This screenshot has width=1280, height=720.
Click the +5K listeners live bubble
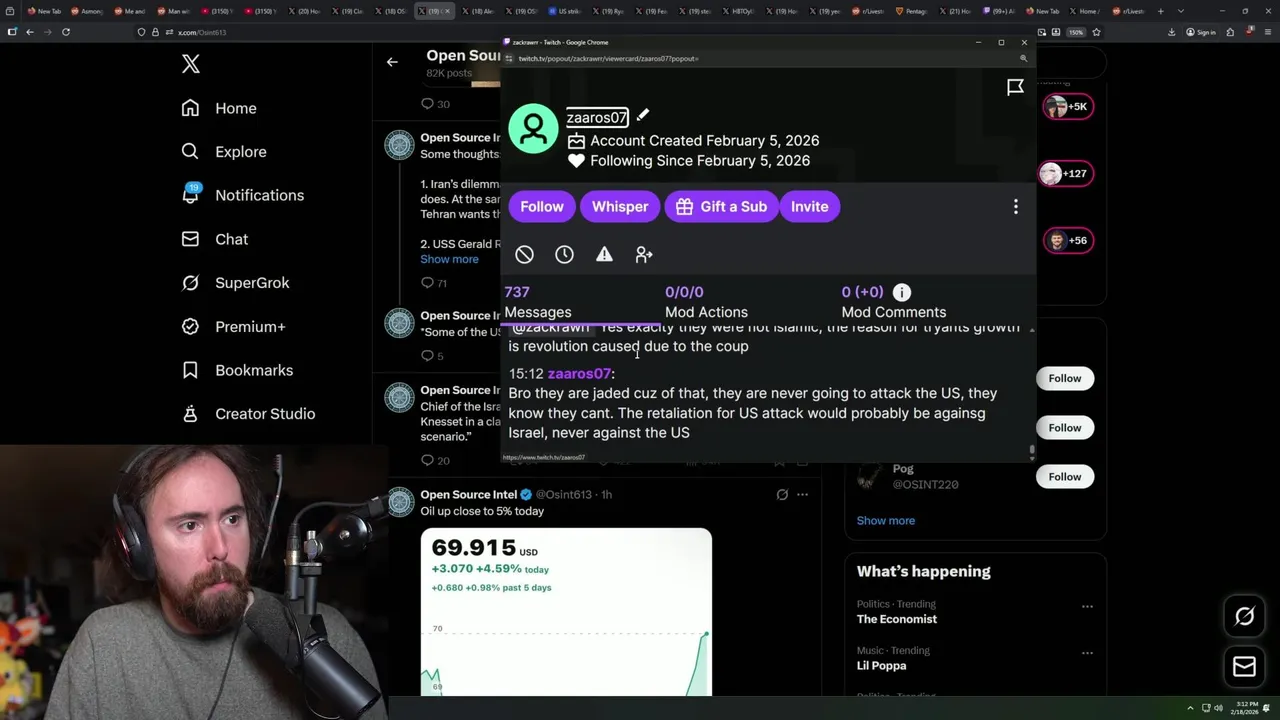1068,106
